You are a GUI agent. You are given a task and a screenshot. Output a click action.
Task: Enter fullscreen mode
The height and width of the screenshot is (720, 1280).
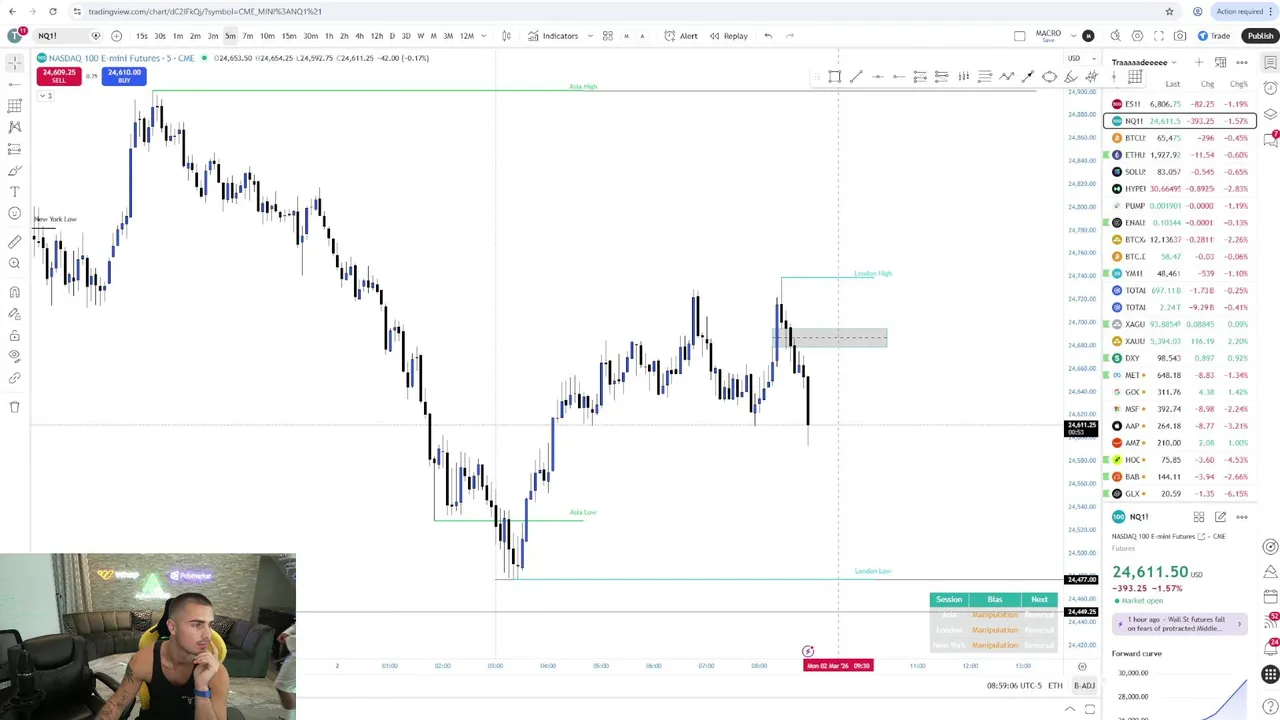pyautogui.click(x=1159, y=36)
